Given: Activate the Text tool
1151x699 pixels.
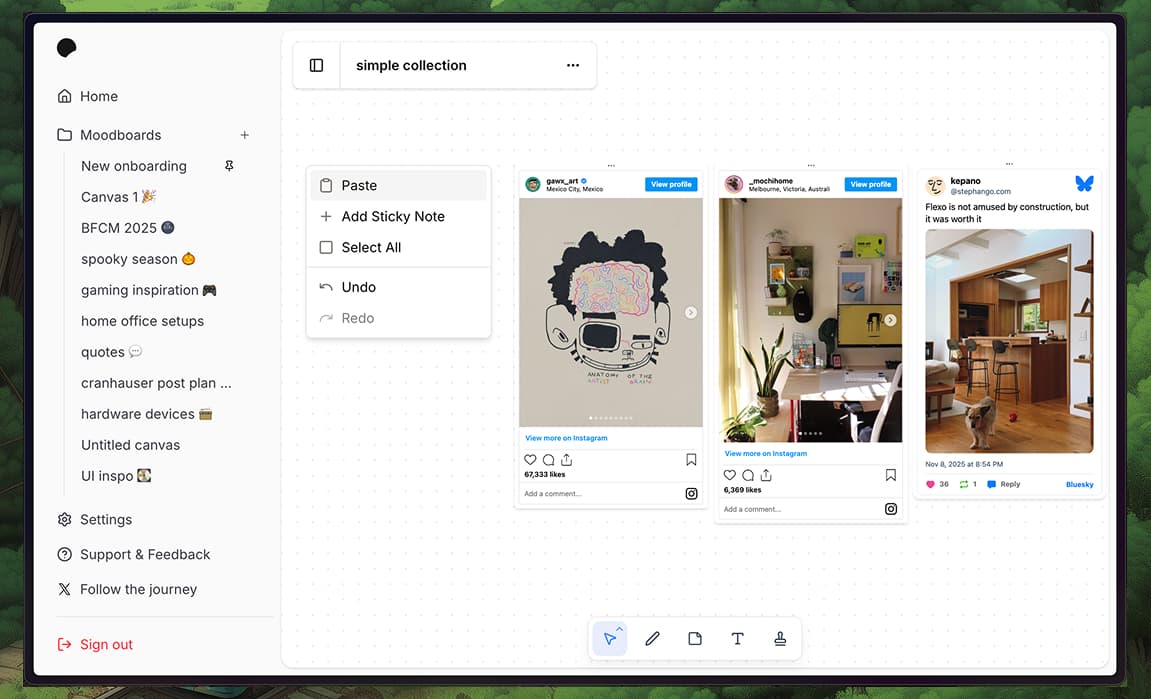Looking at the screenshot, I should (x=737, y=638).
